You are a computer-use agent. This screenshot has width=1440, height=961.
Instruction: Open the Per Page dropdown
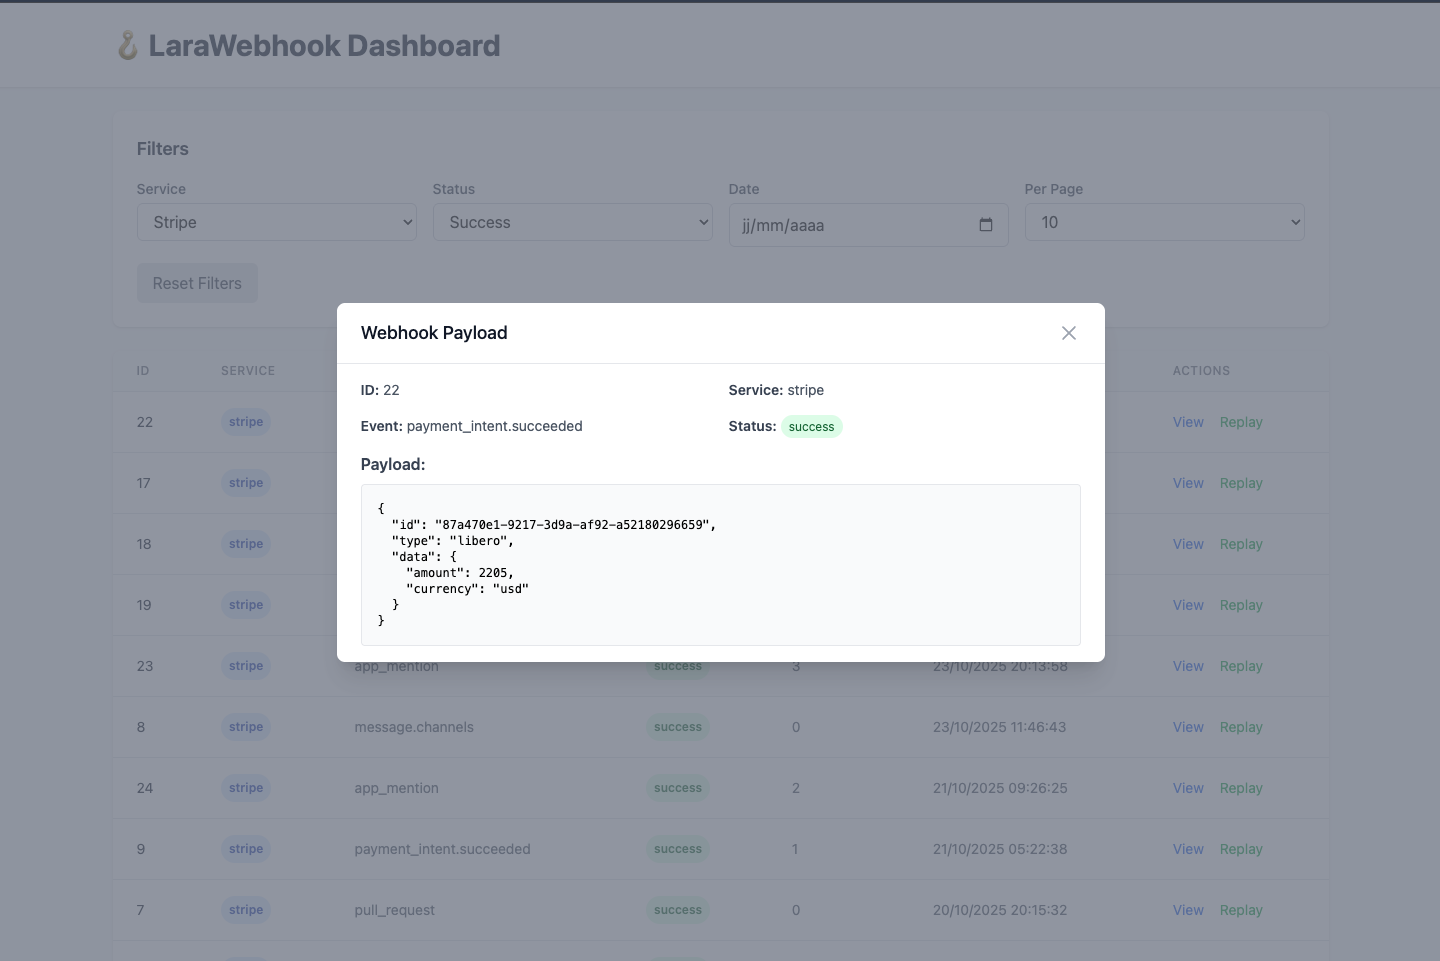1164,222
